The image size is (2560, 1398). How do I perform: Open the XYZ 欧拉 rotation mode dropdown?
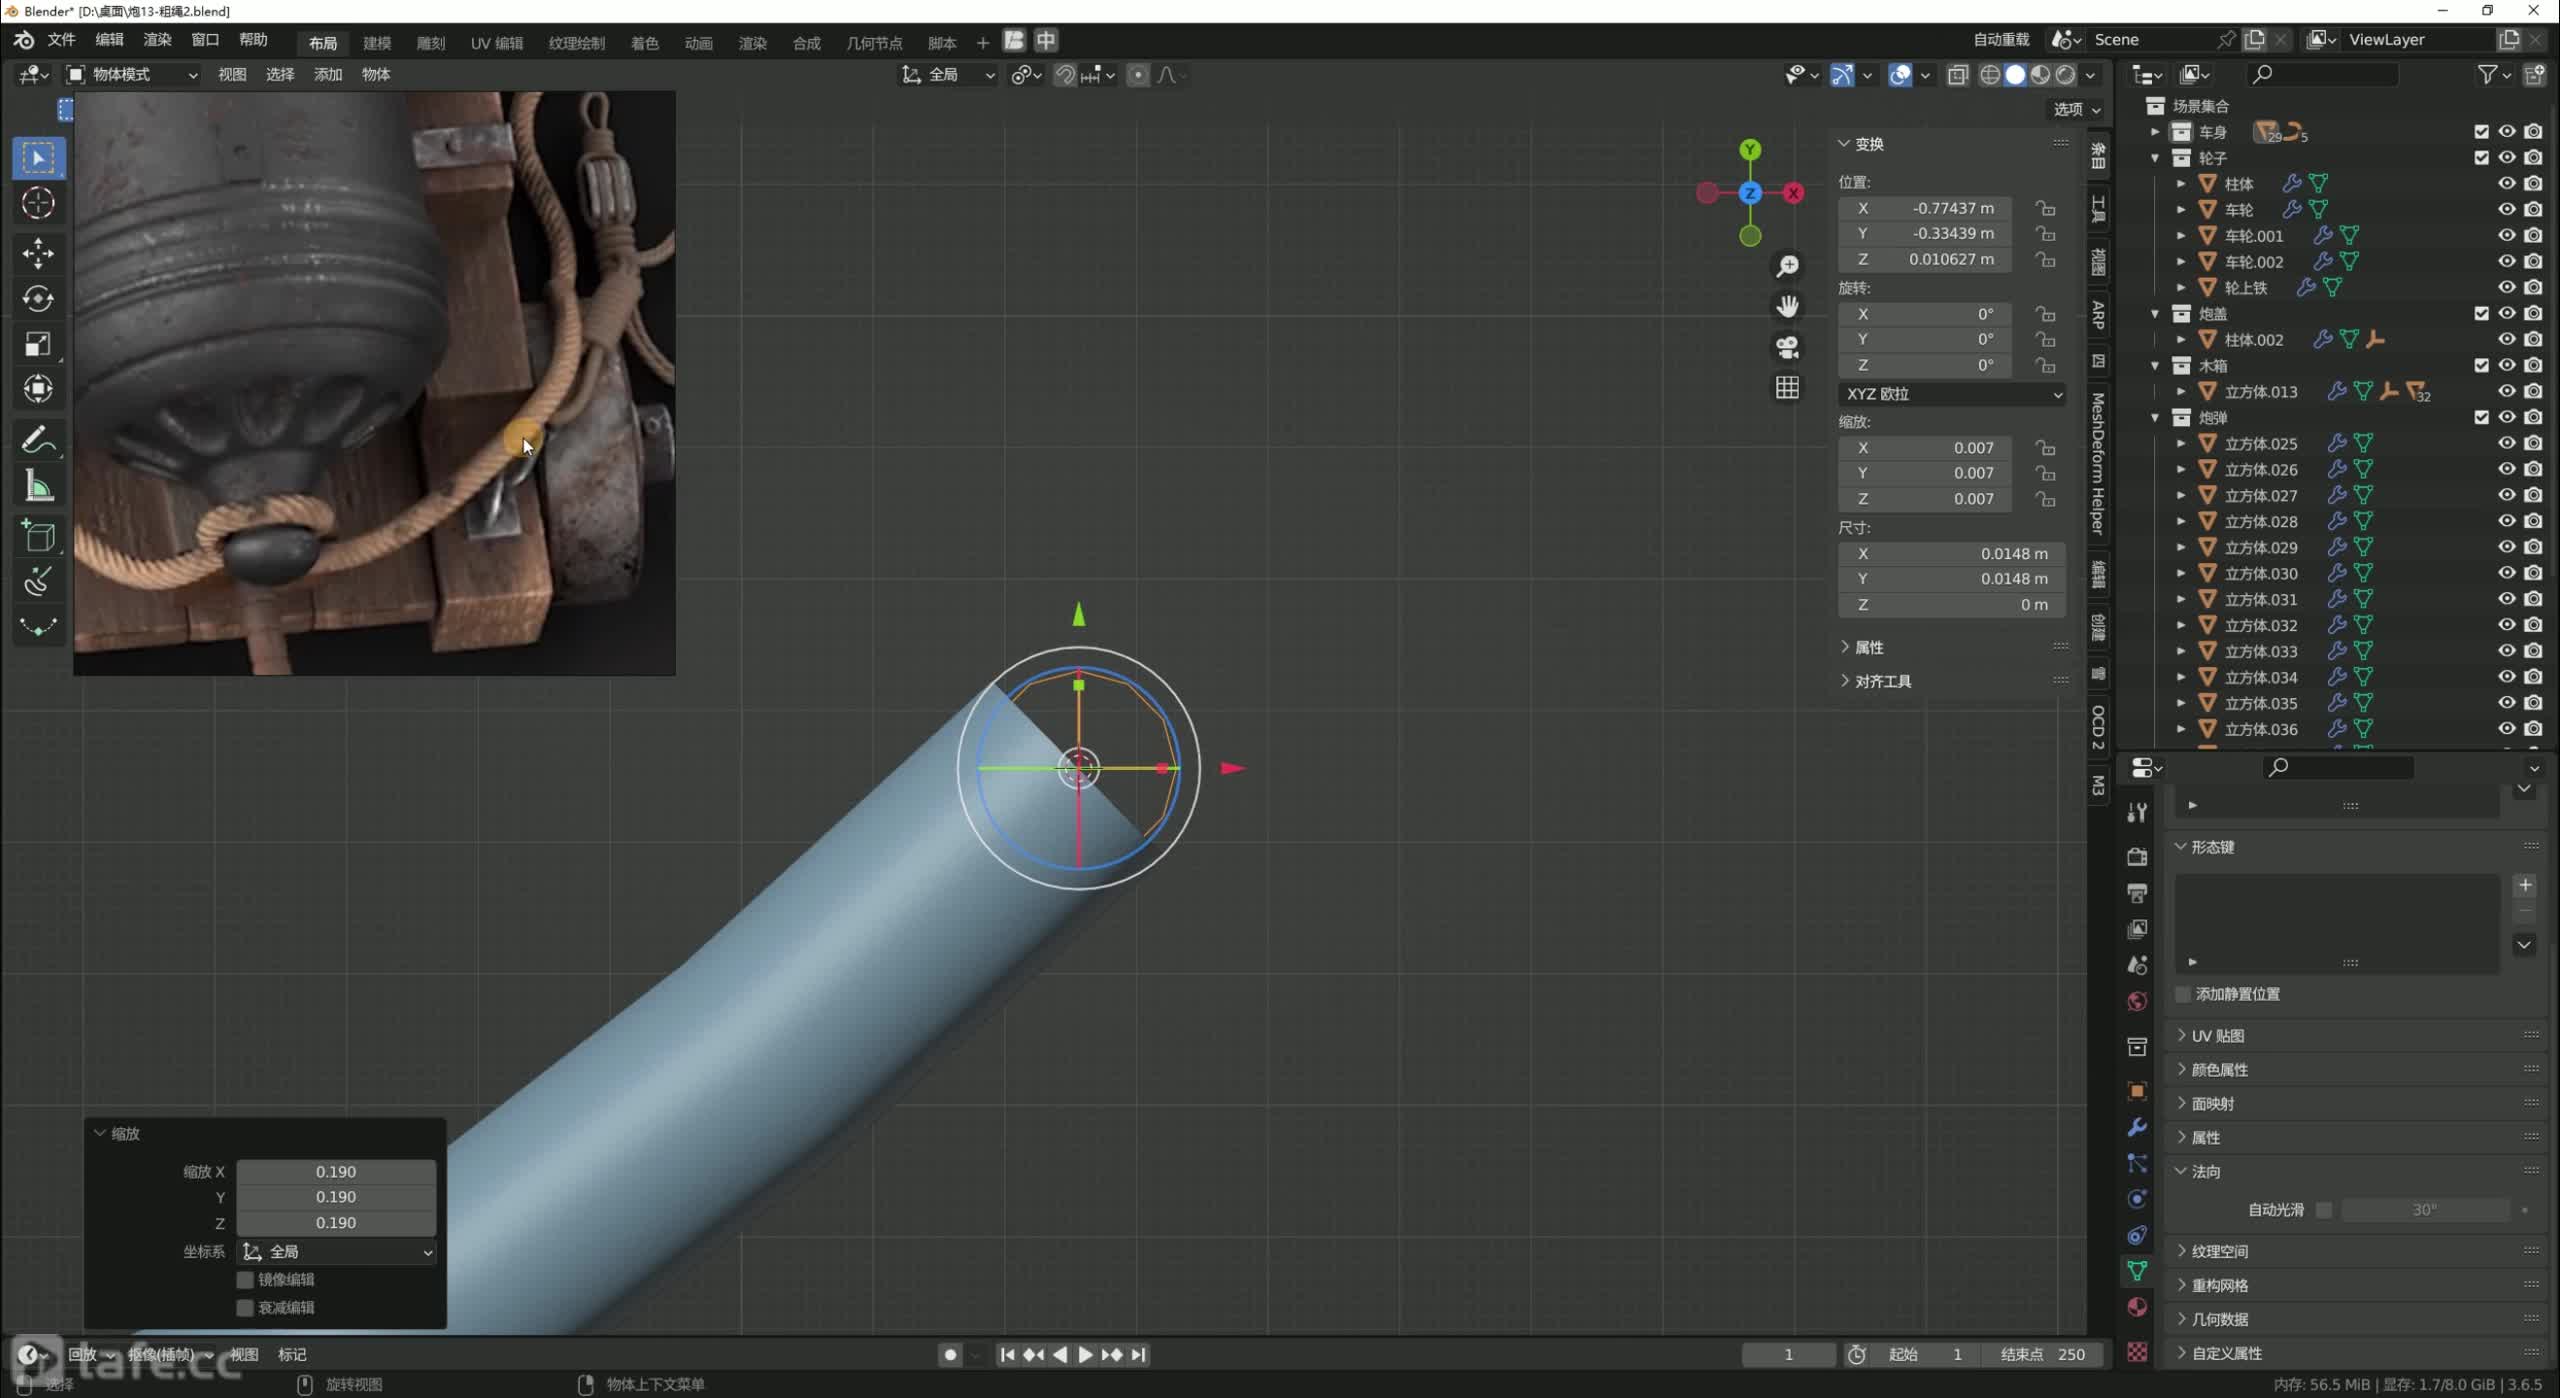pyautogui.click(x=1952, y=394)
